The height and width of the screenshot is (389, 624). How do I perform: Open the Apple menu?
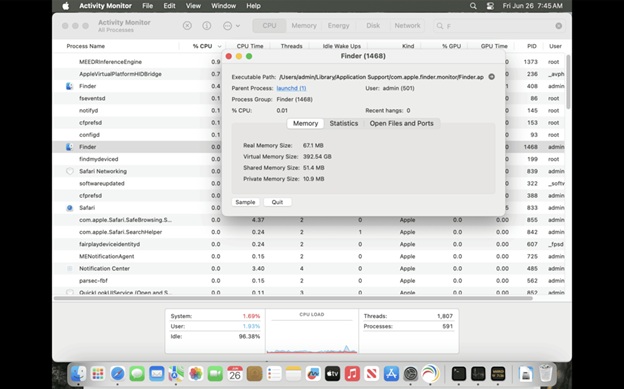coord(66,6)
